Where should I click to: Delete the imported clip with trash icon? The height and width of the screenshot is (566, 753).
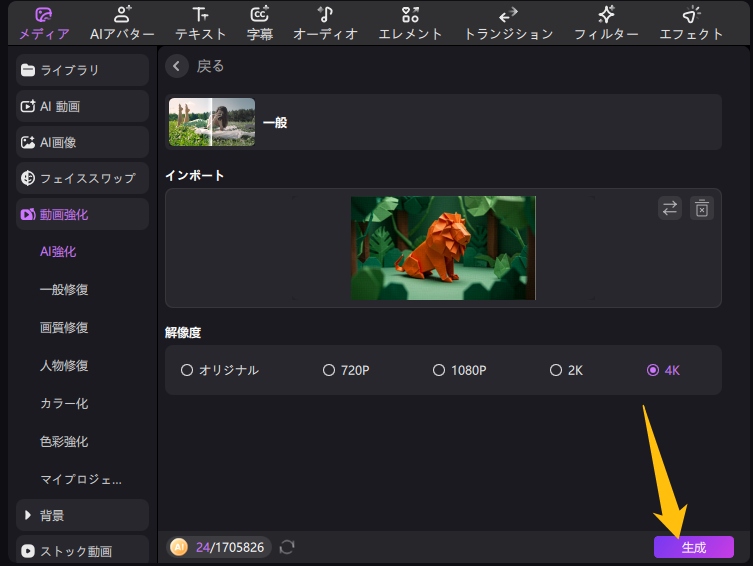(702, 208)
